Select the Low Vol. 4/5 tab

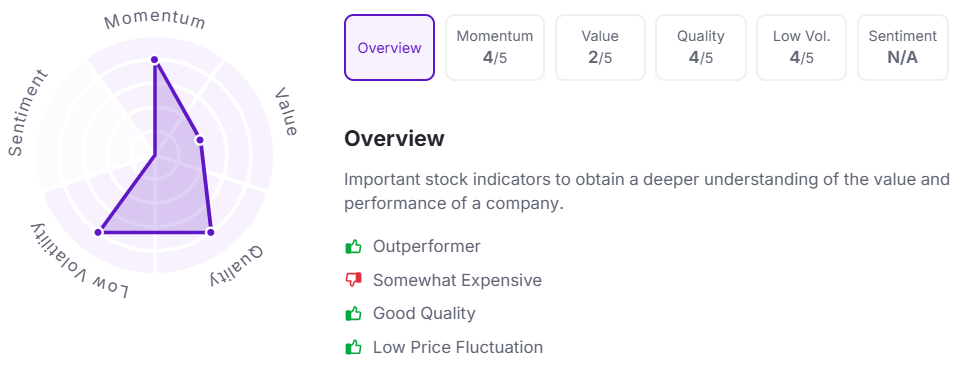[801, 48]
